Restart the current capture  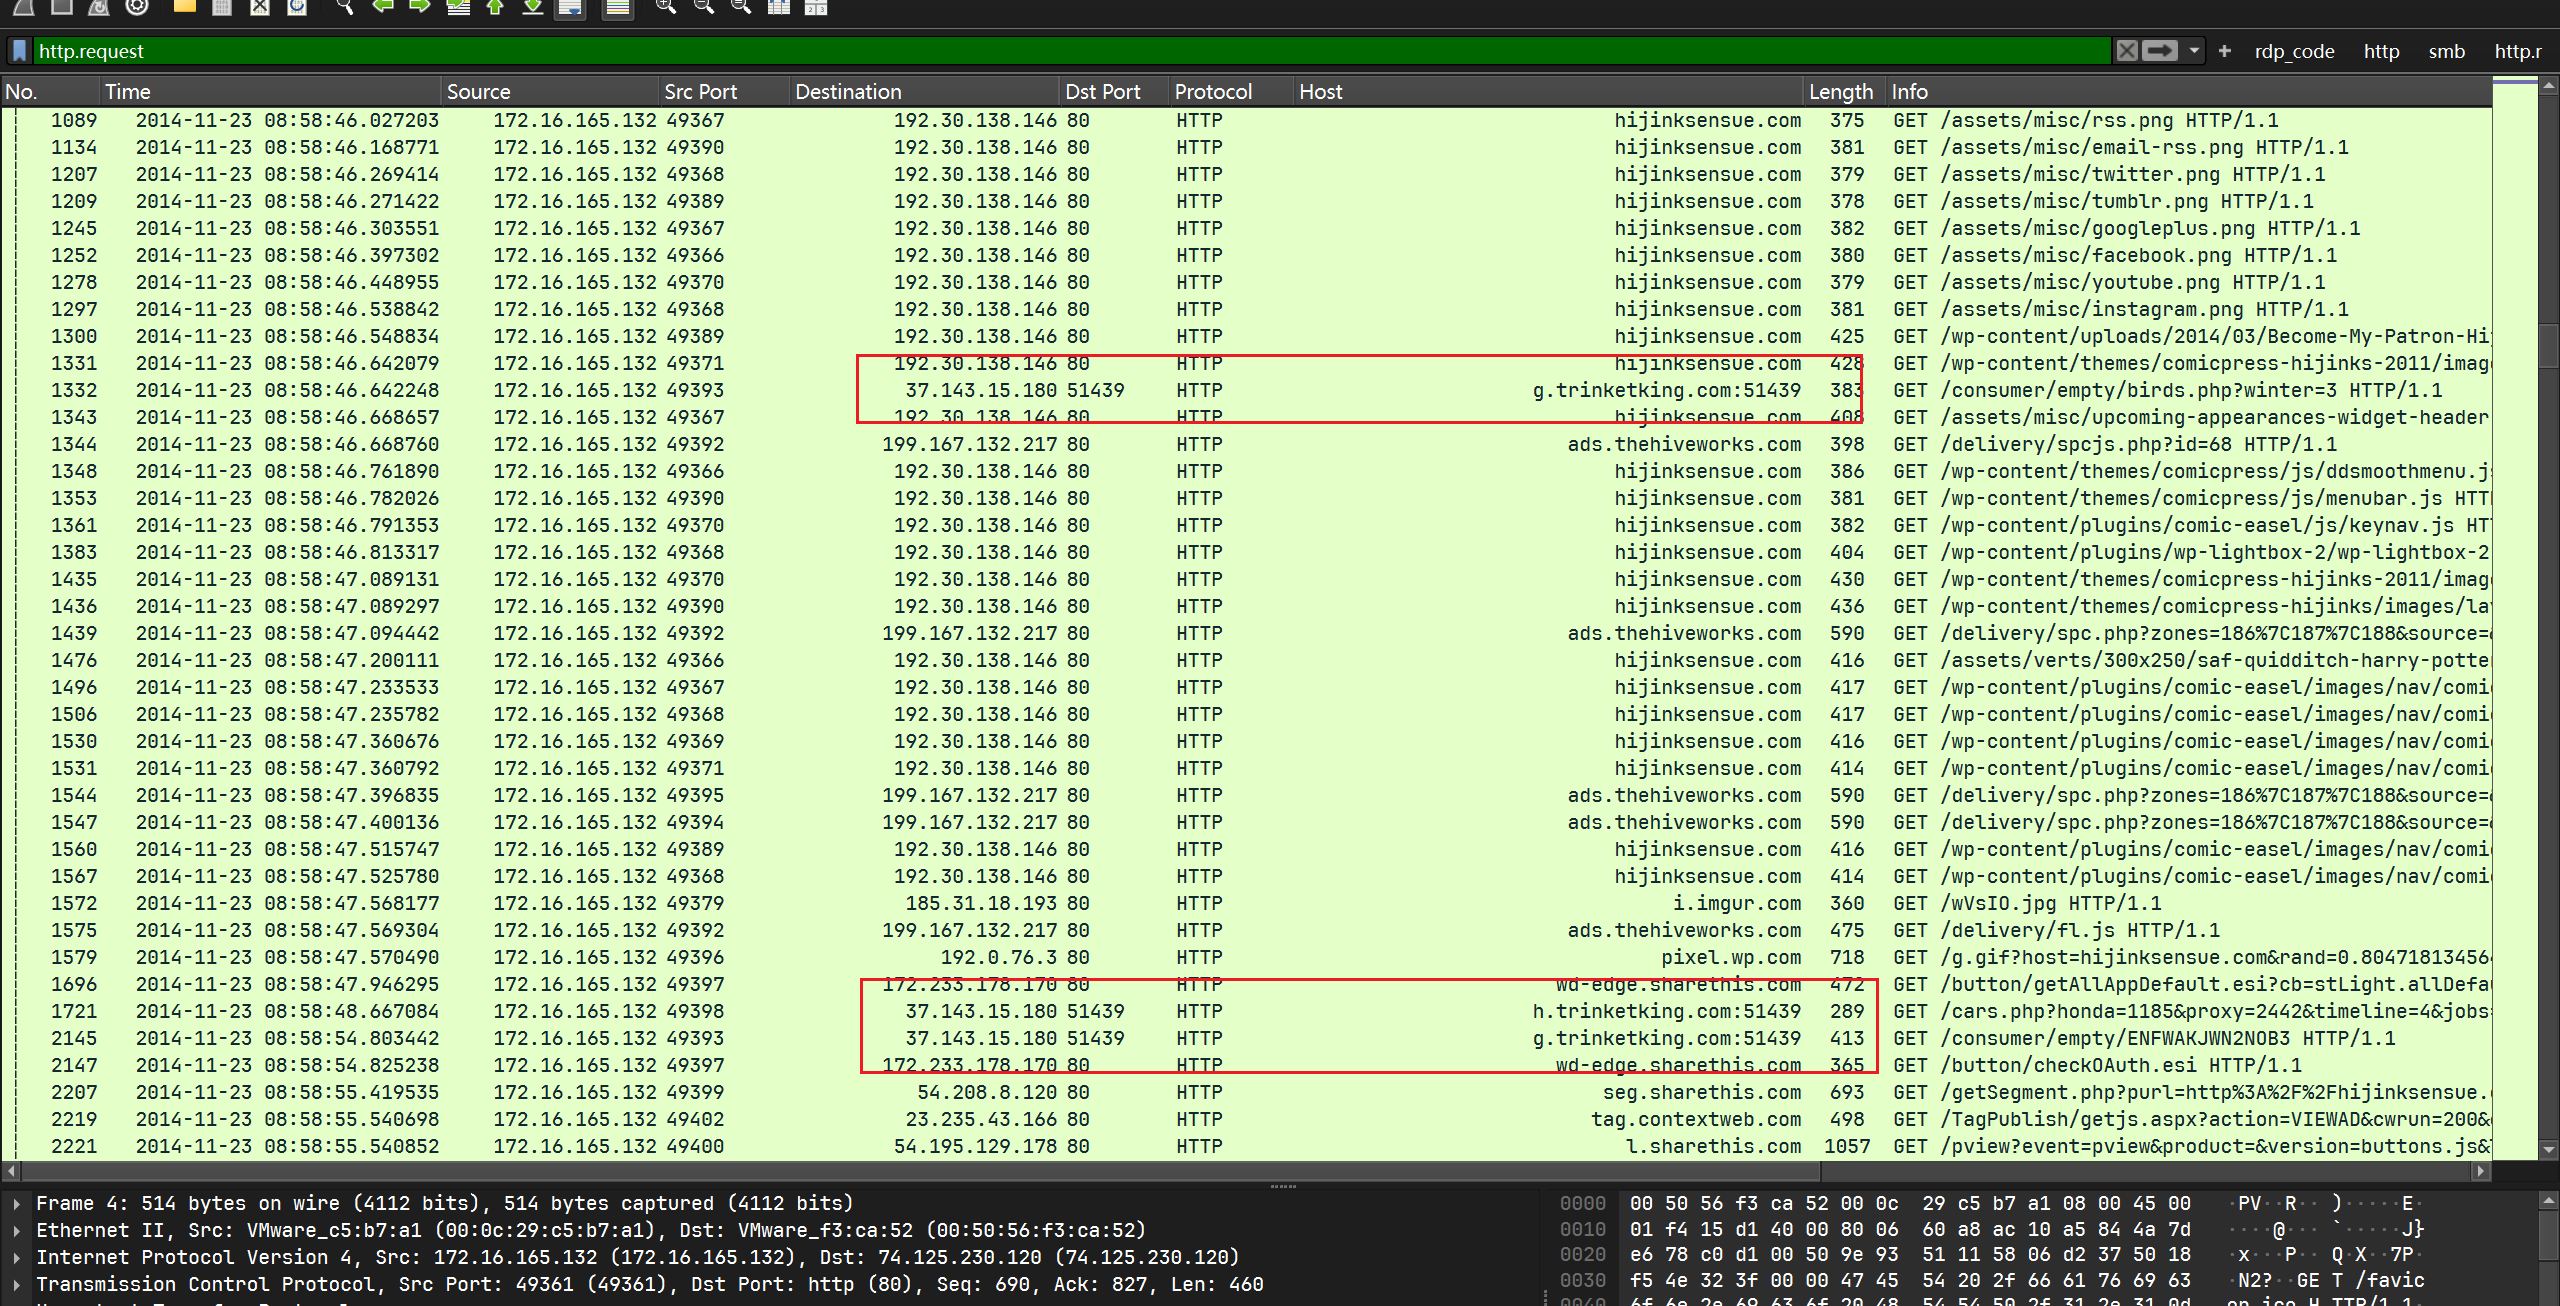pyautogui.click(x=99, y=7)
